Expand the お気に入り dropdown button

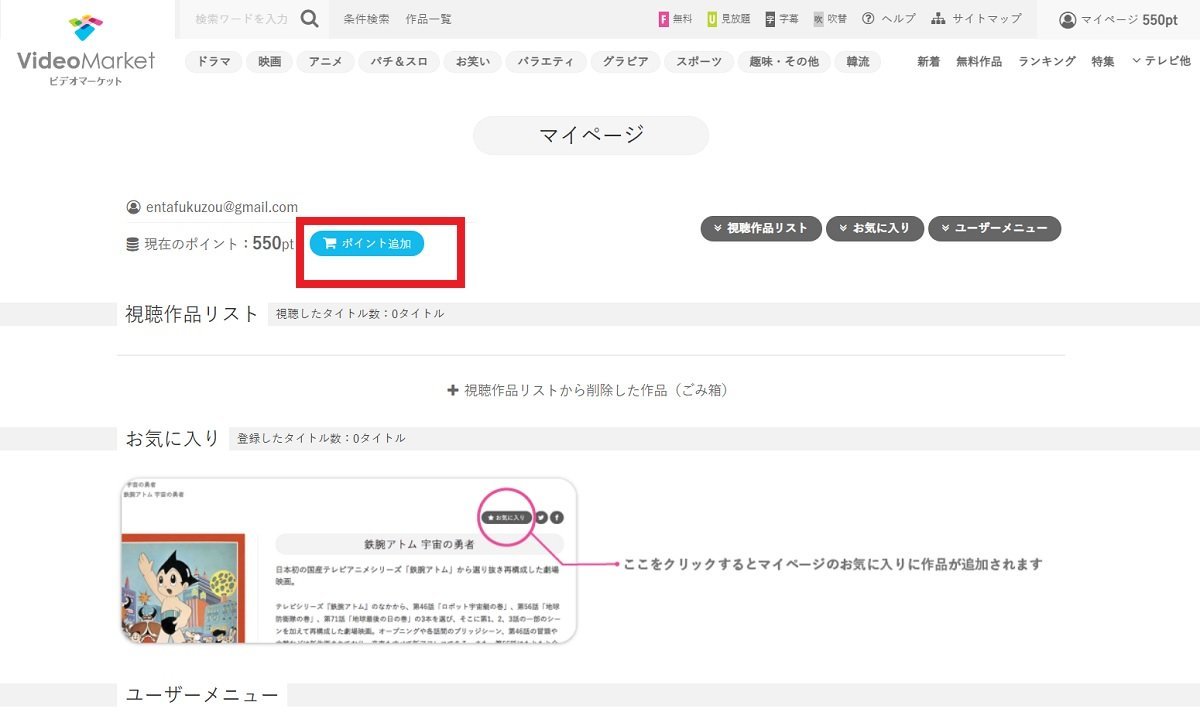[874, 229]
